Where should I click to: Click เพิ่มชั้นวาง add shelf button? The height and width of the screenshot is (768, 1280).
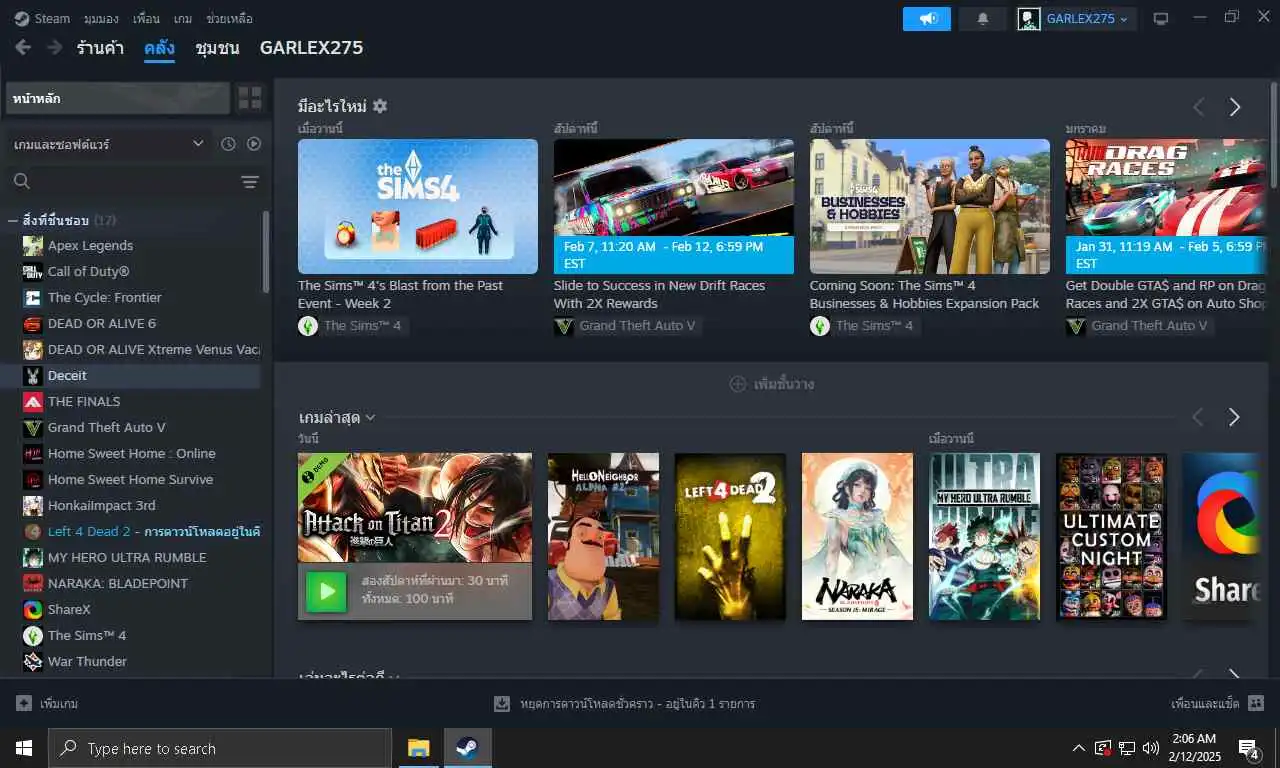pyautogui.click(x=771, y=384)
